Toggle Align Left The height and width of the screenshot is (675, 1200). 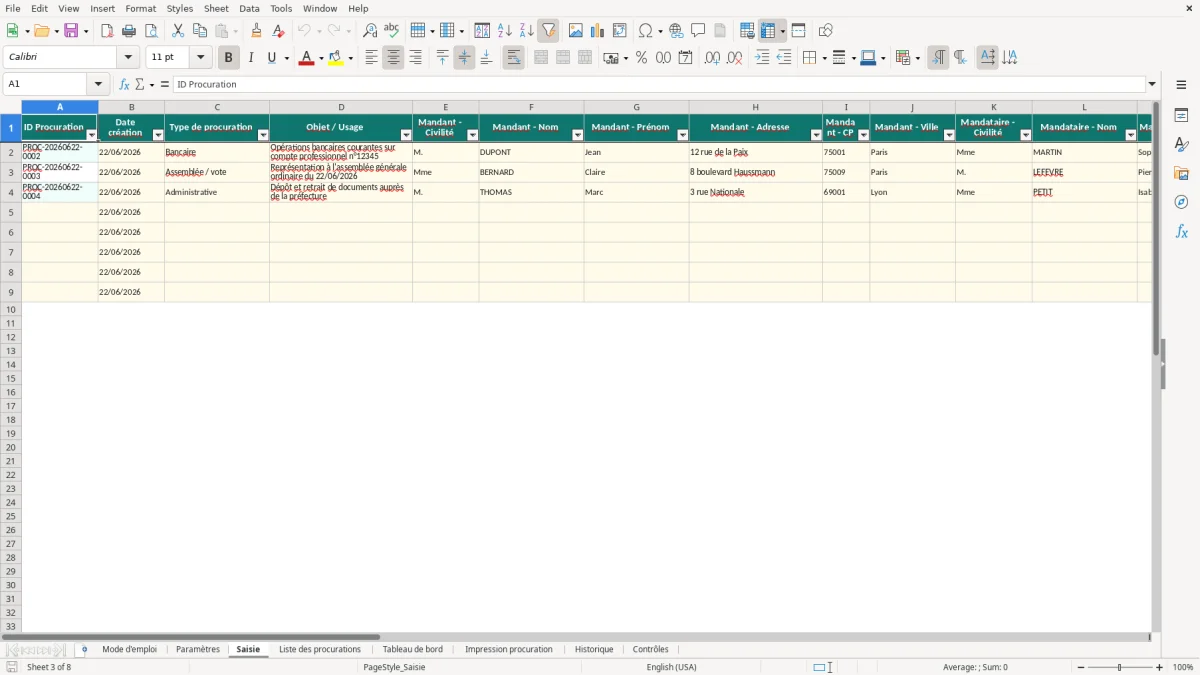point(371,58)
